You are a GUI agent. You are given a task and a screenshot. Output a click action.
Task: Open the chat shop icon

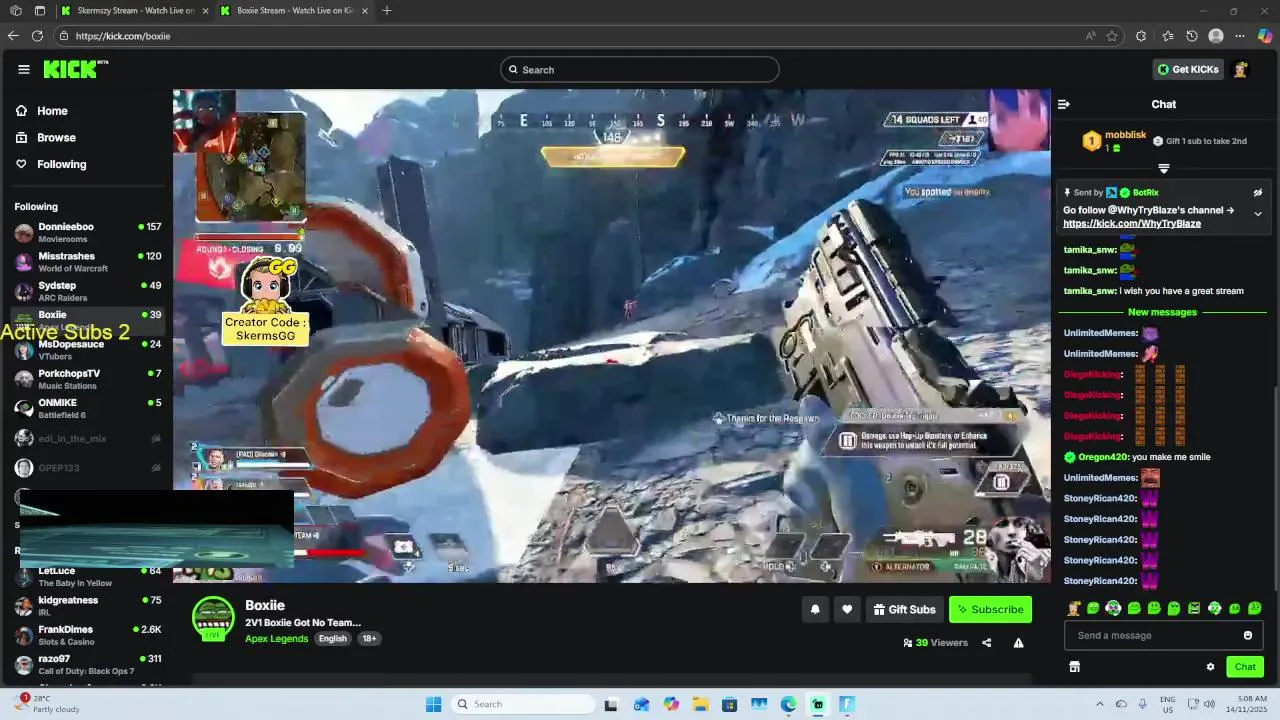coord(1074,667)
